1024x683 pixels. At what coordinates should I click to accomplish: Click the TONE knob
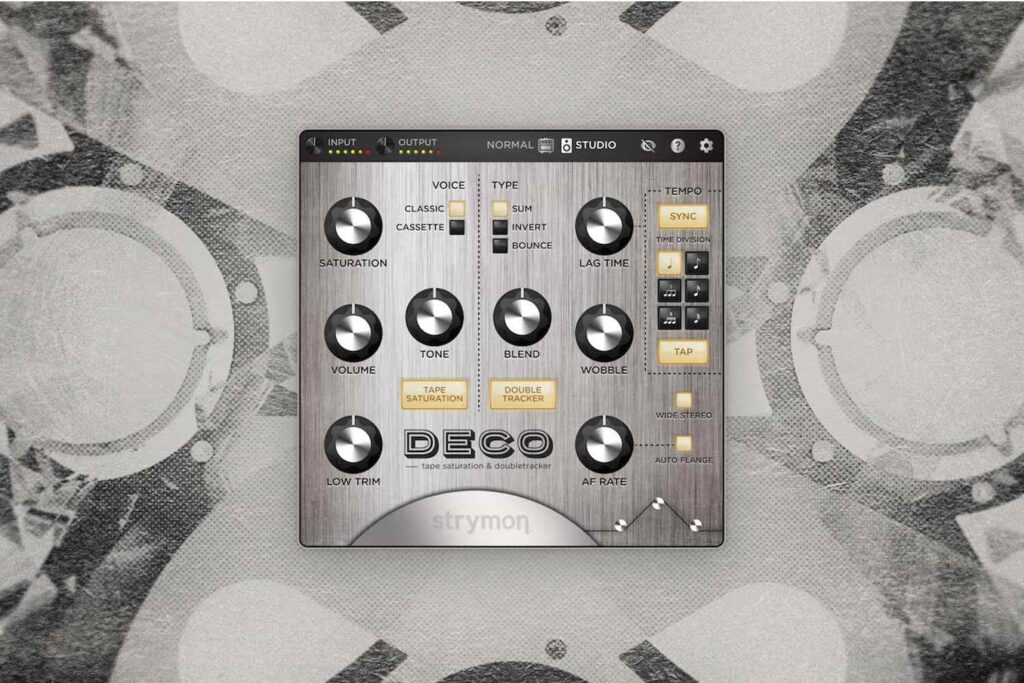coord(434,317)
